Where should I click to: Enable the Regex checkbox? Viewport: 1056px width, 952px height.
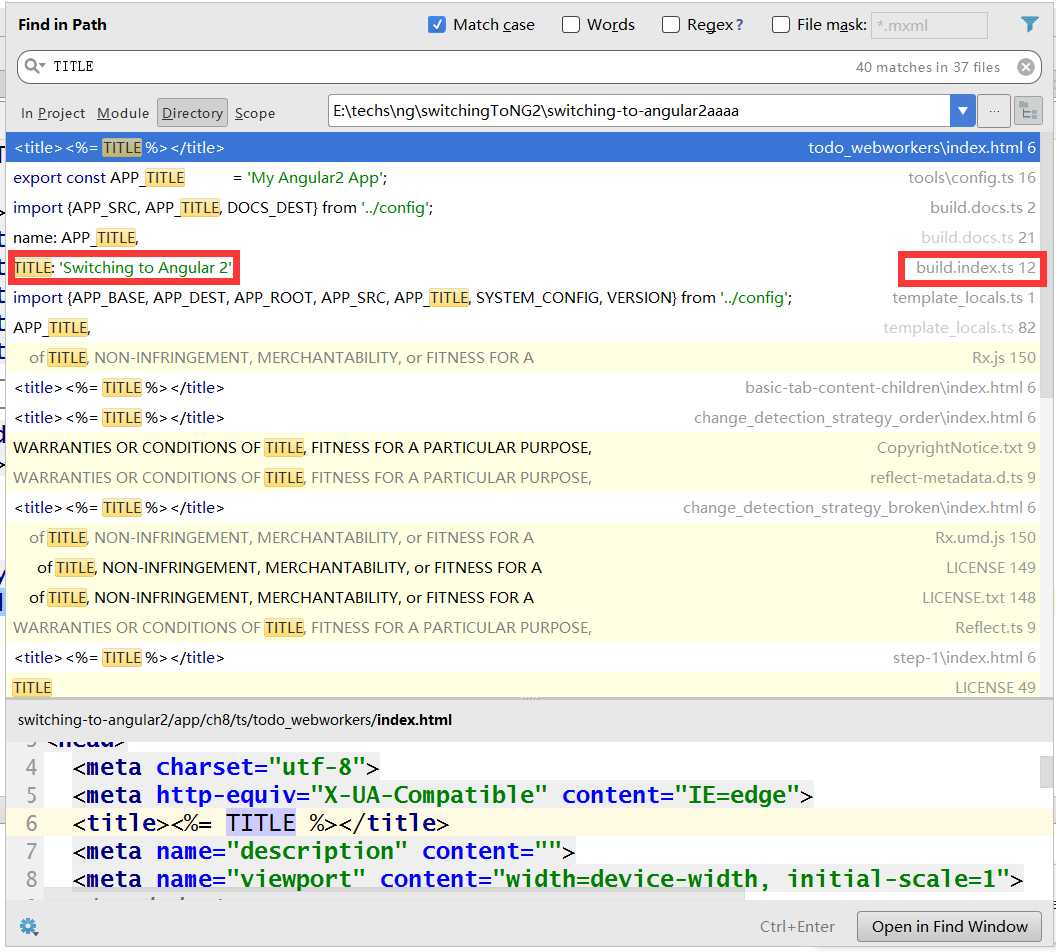click(670, 25)
